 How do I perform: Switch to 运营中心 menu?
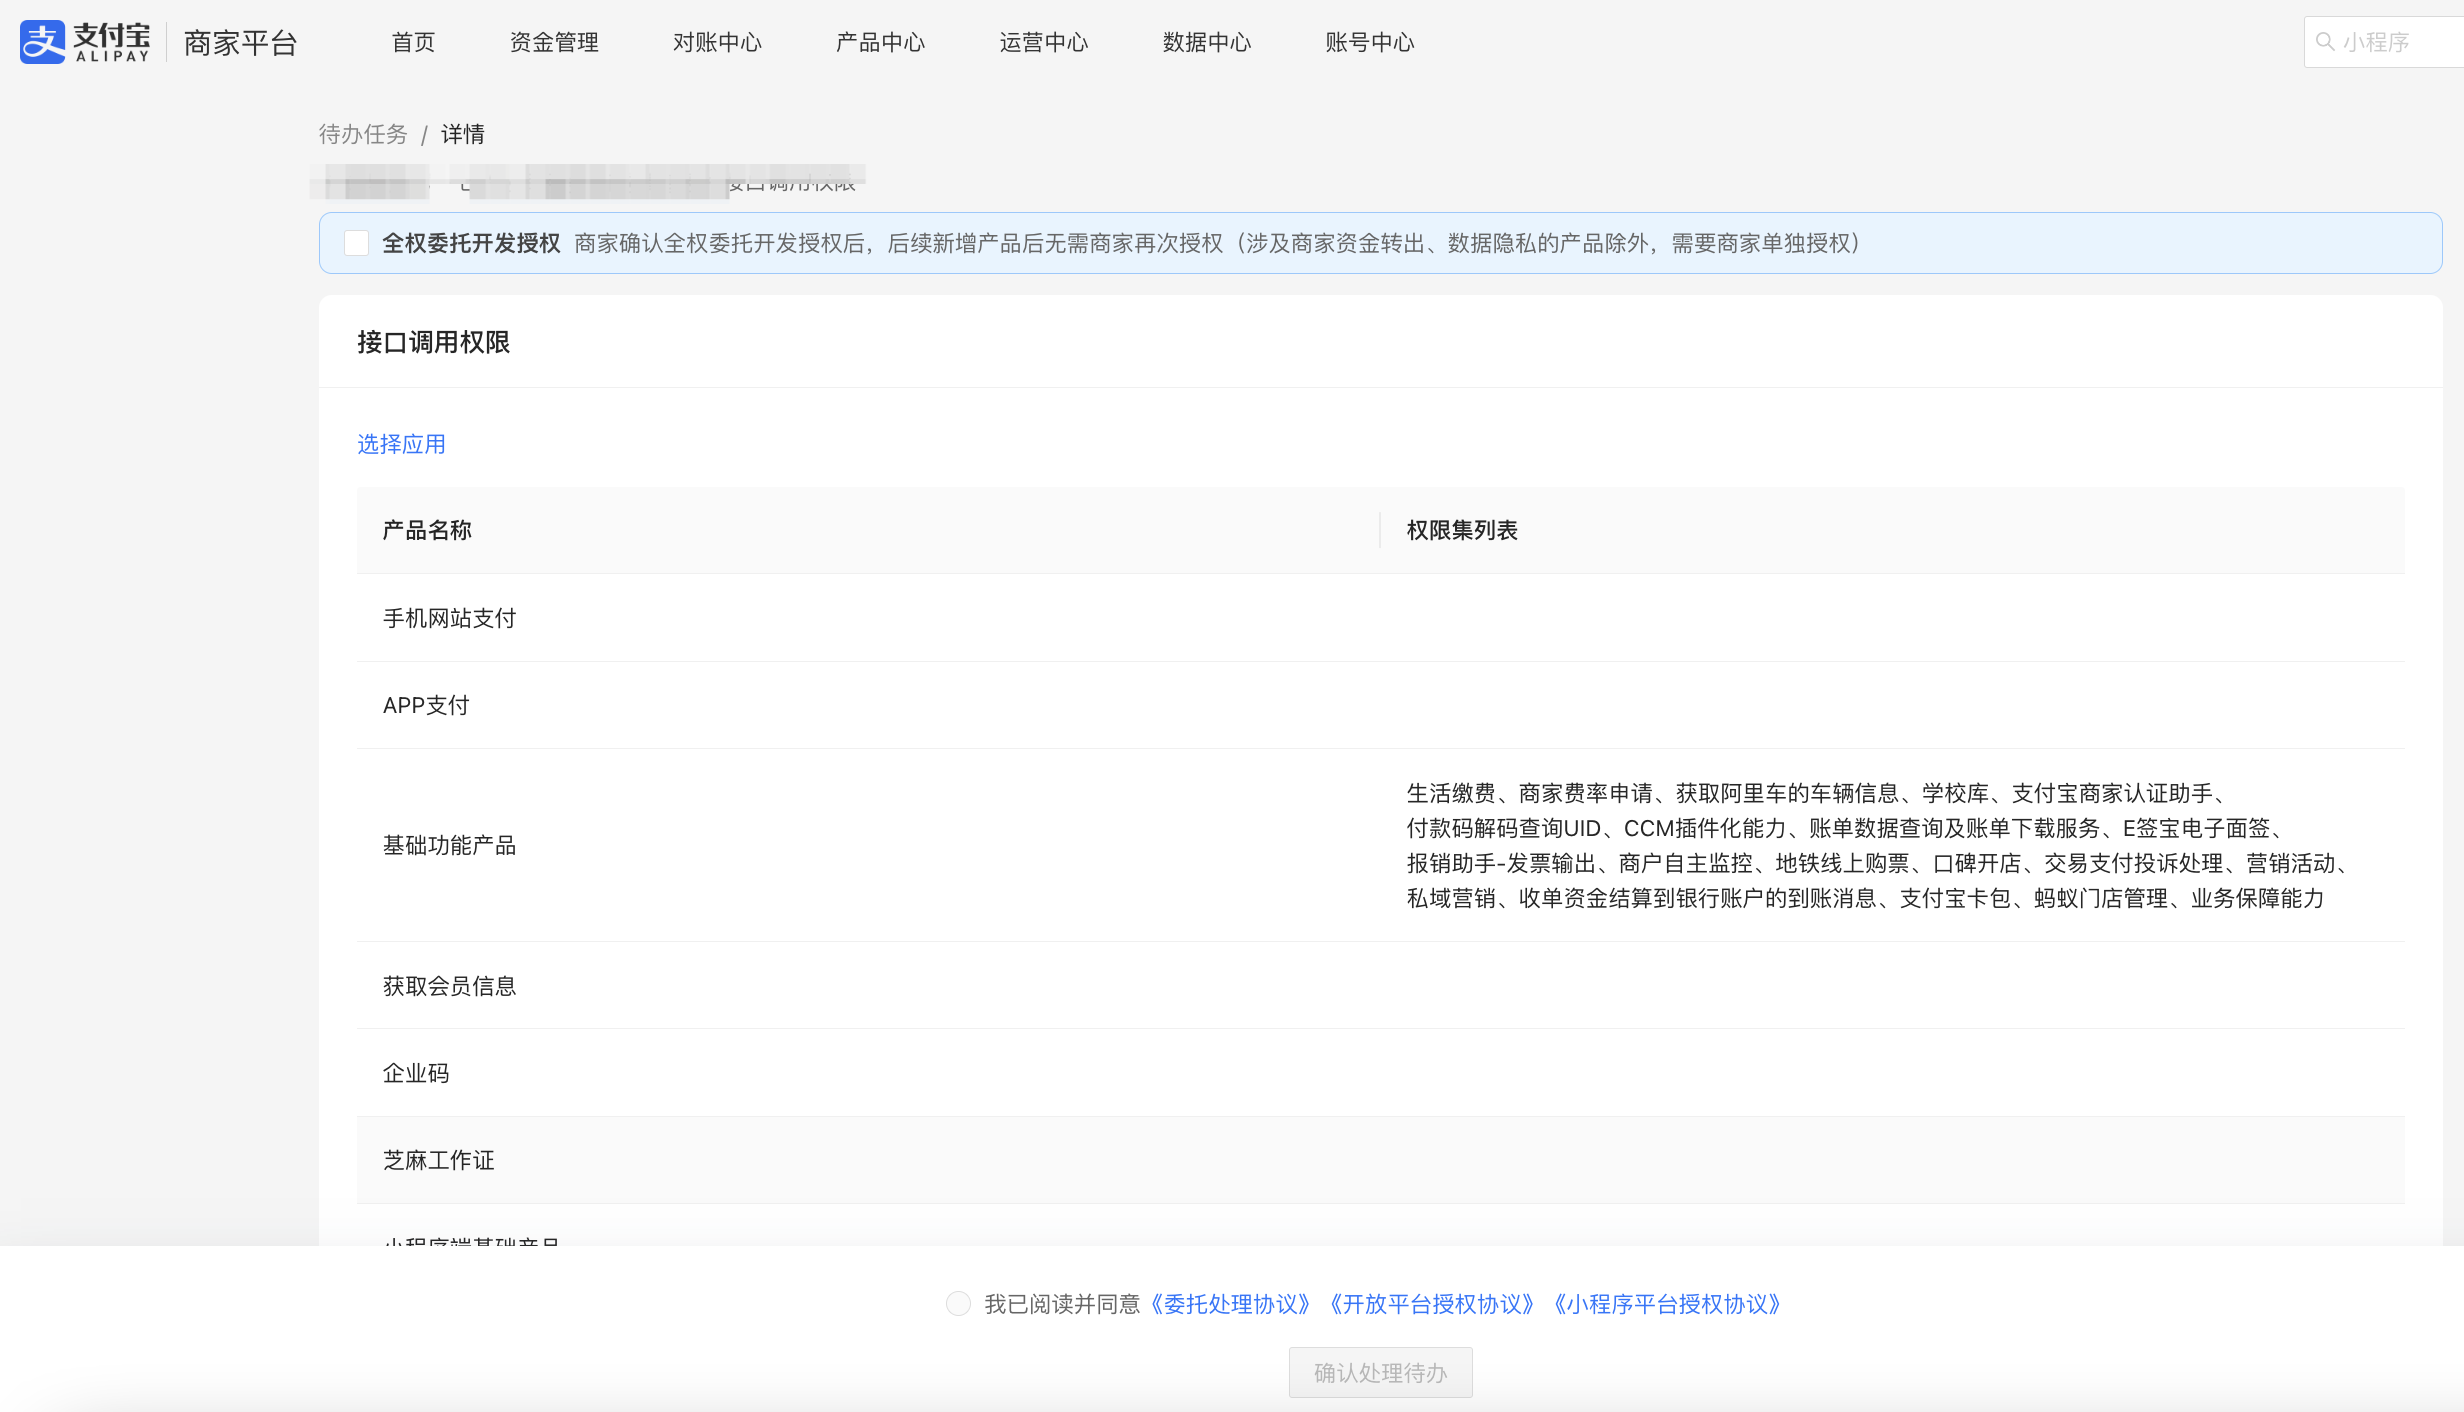point(1043,42)
